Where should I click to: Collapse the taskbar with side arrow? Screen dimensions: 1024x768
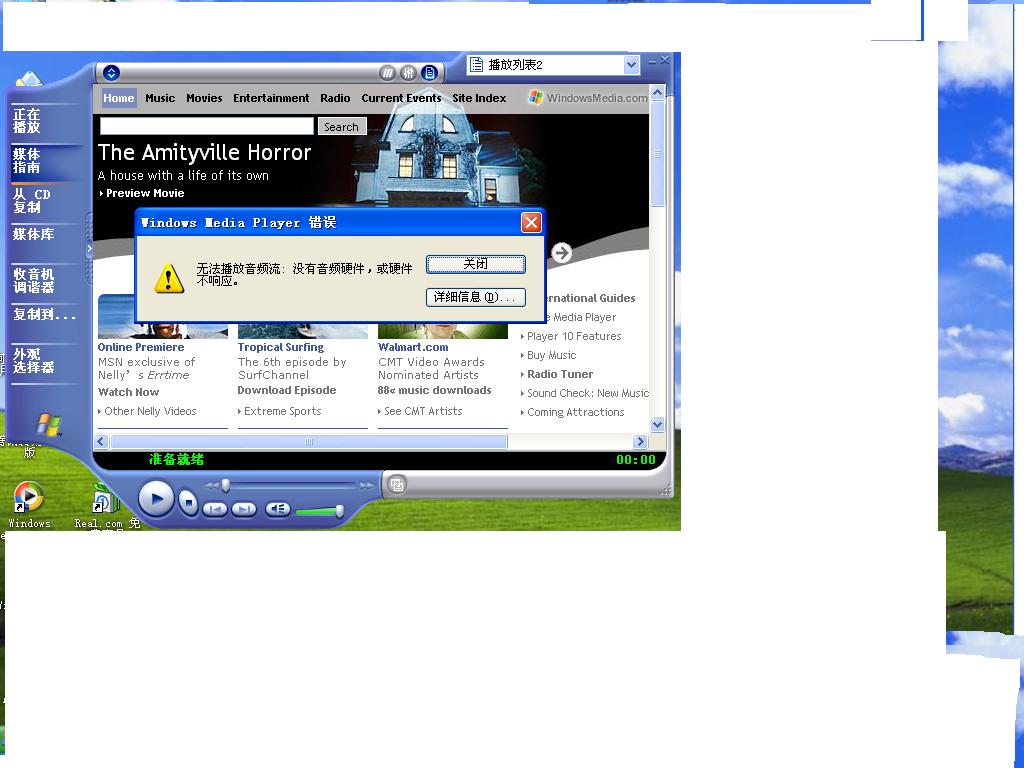(x=89, y=249)
